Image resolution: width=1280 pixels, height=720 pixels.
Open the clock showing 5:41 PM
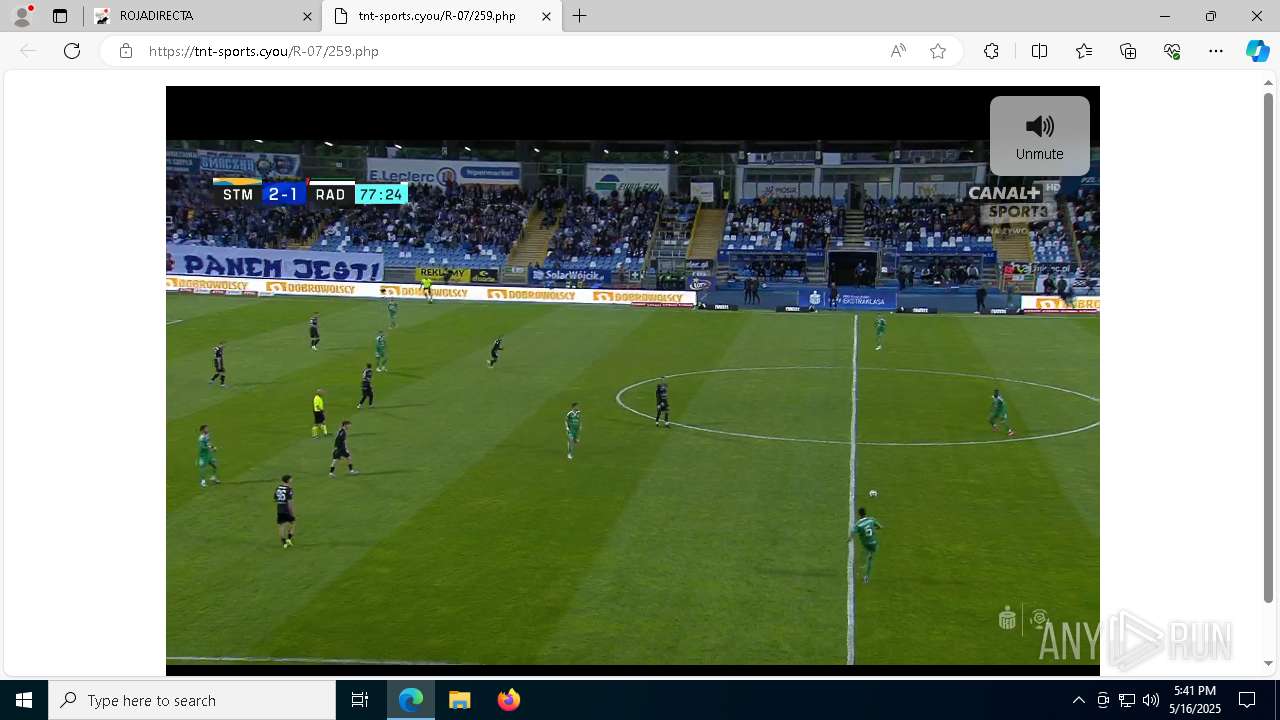(1195, 700)
